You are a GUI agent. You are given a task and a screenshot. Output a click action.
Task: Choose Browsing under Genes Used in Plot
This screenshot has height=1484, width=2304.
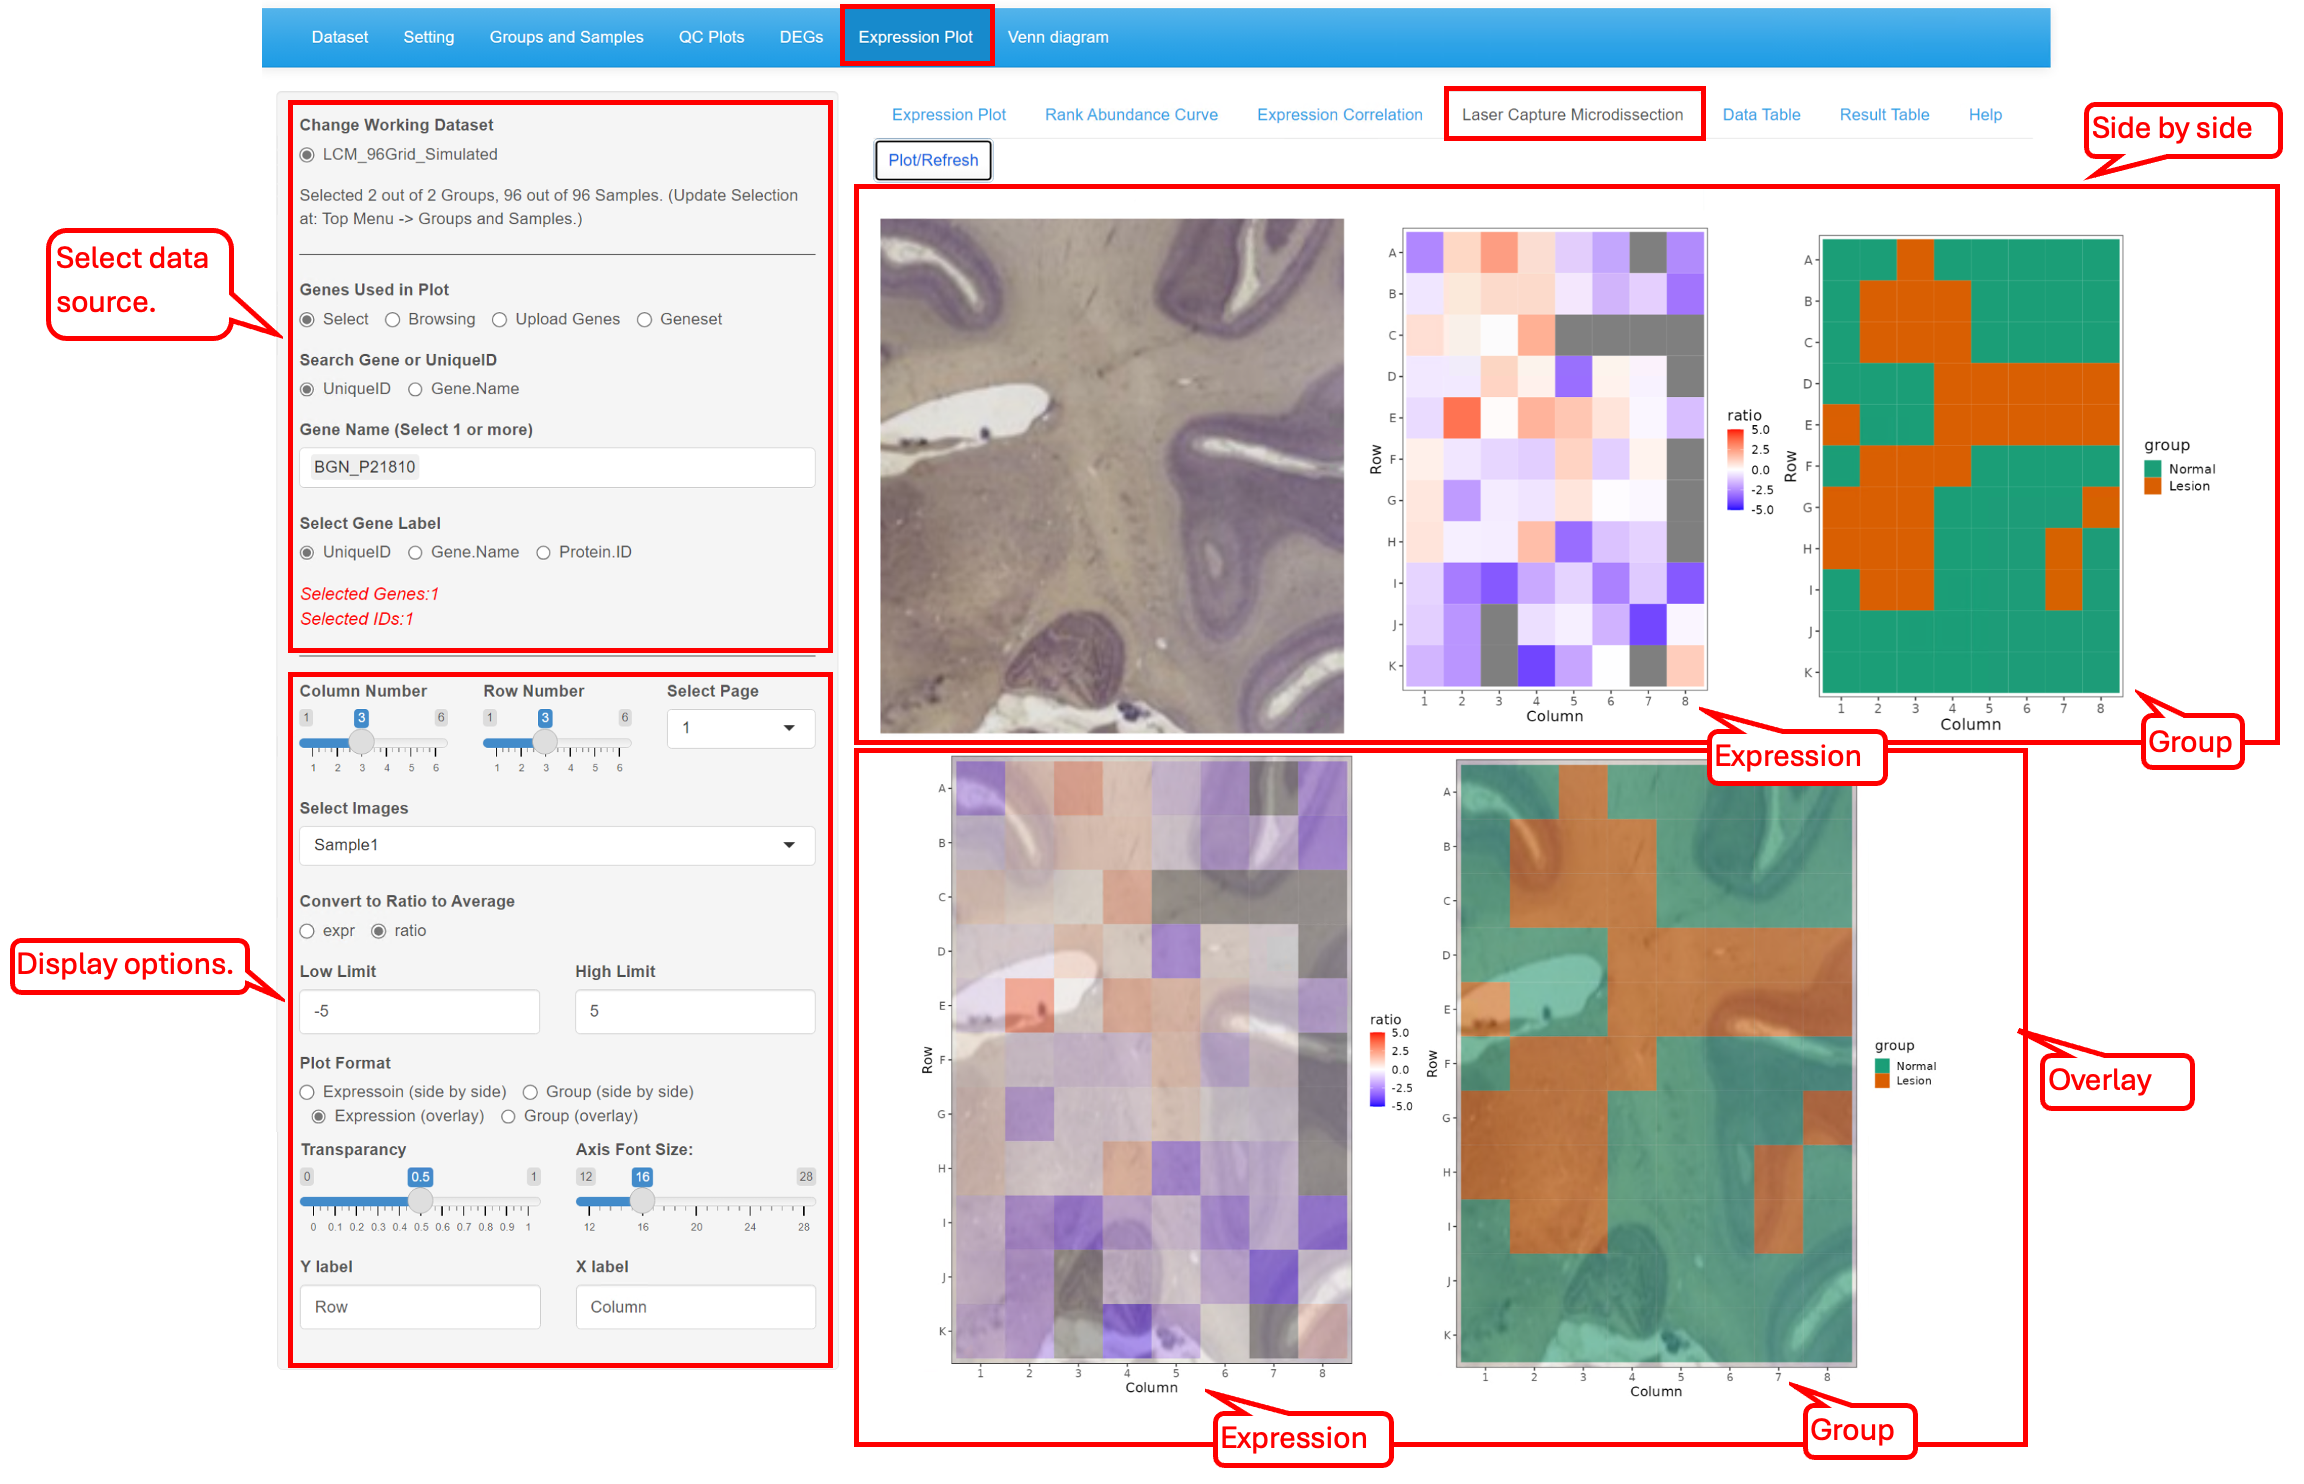393,320
